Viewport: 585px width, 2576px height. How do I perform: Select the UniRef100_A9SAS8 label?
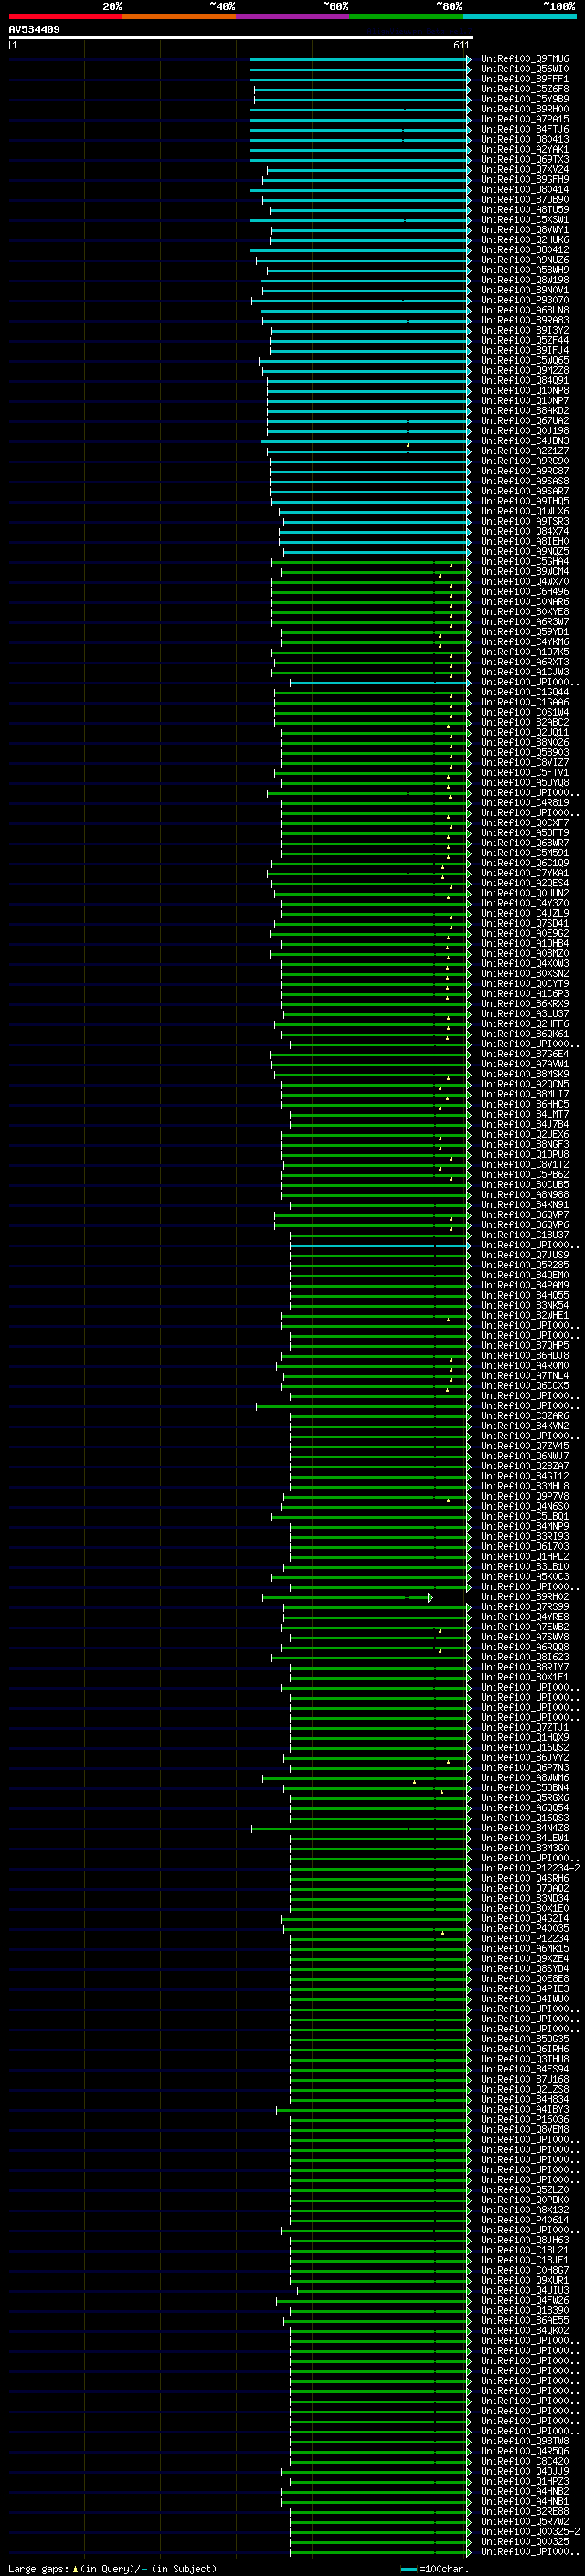click(525, 481)
